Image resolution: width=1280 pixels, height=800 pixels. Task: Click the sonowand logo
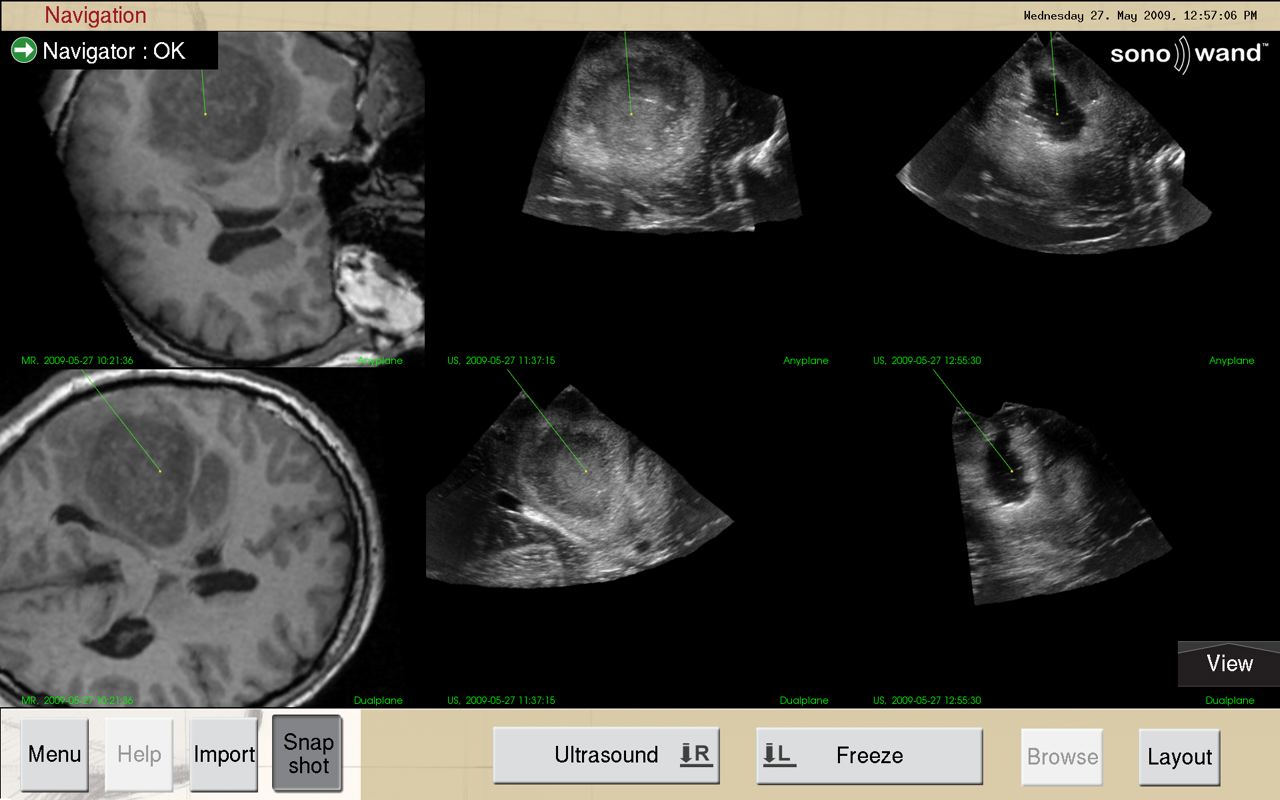point(1188,54)
